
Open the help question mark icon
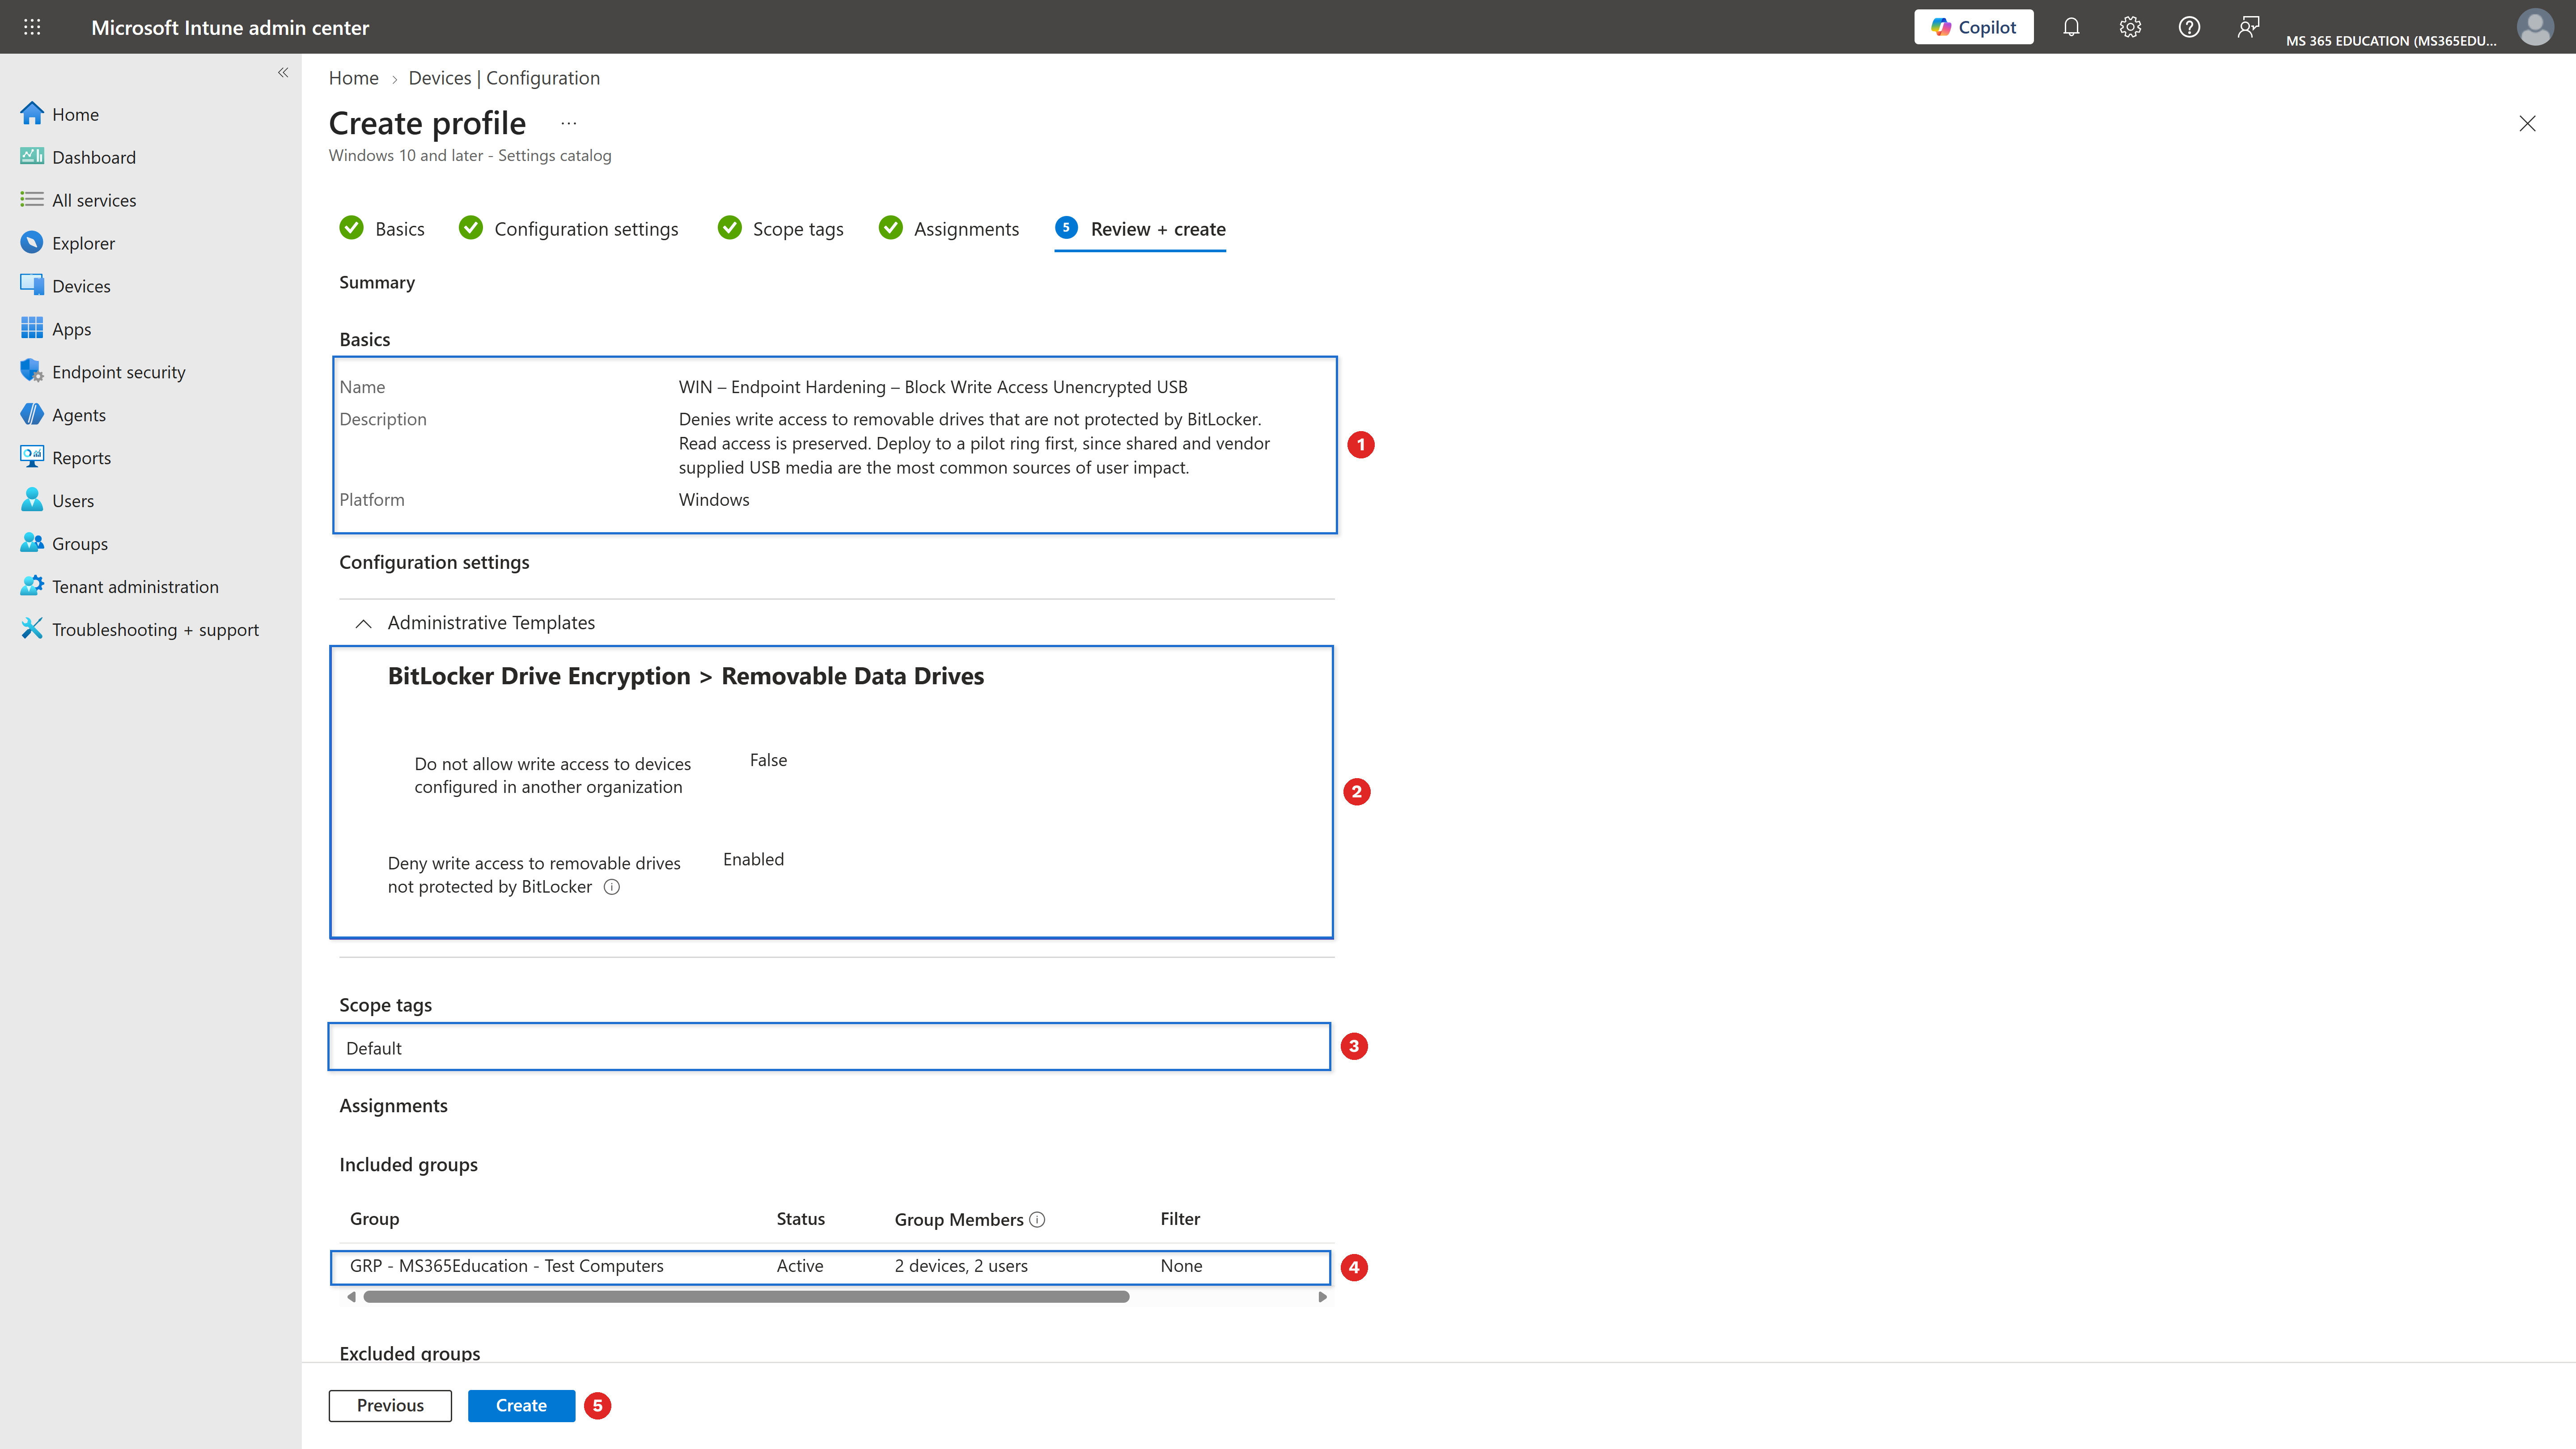2189,27
